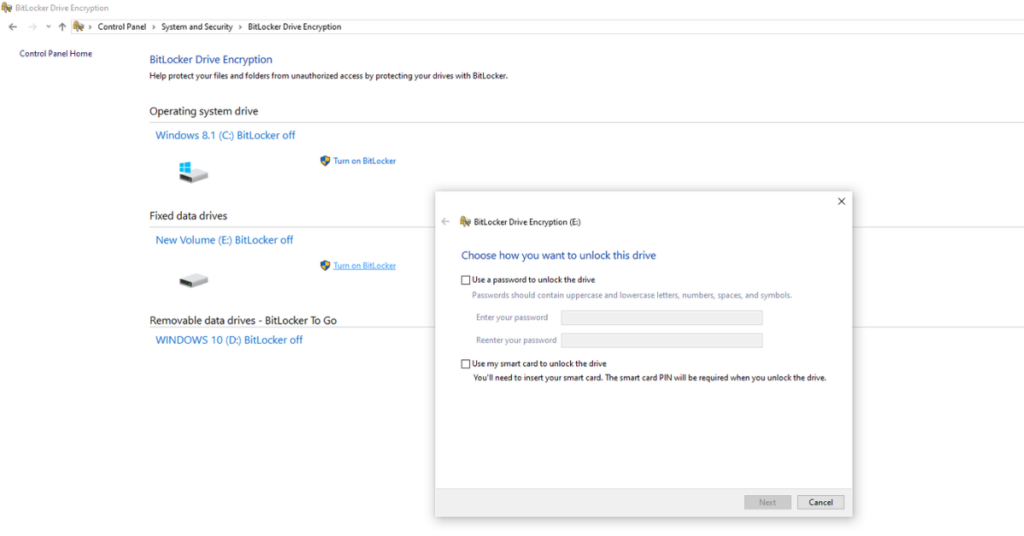Expand the chevron before Control Panel in the breadcrumb
This screenshot has height=536, width=1024.
[91, 27]
